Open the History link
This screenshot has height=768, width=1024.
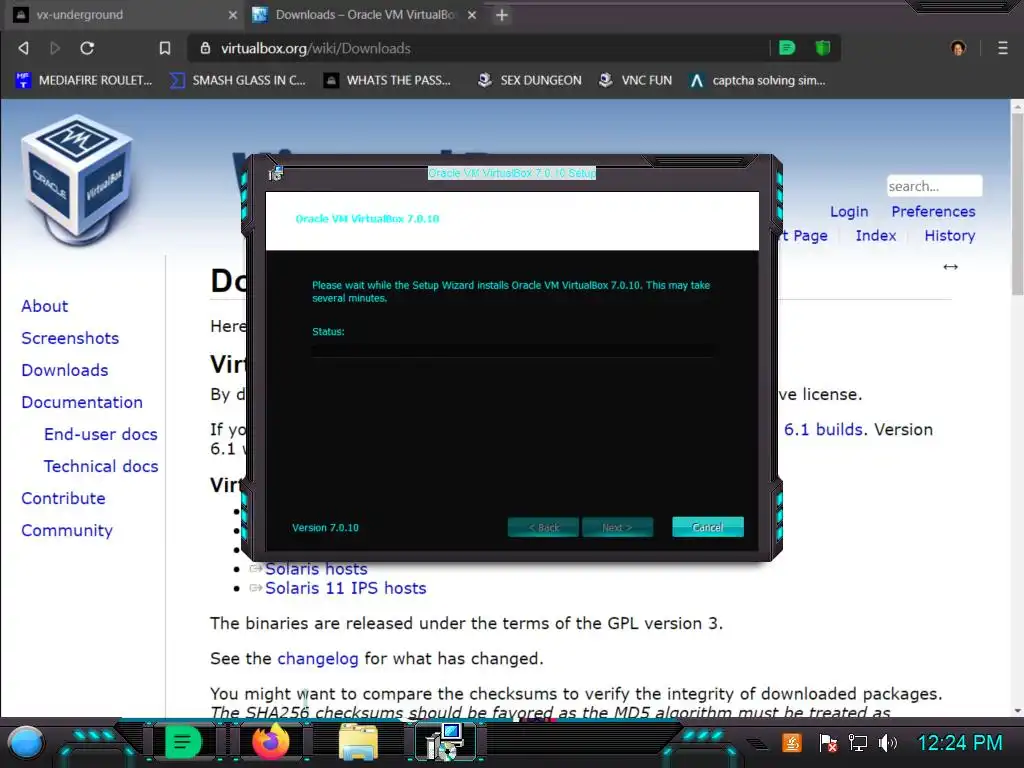click(950, 236)
